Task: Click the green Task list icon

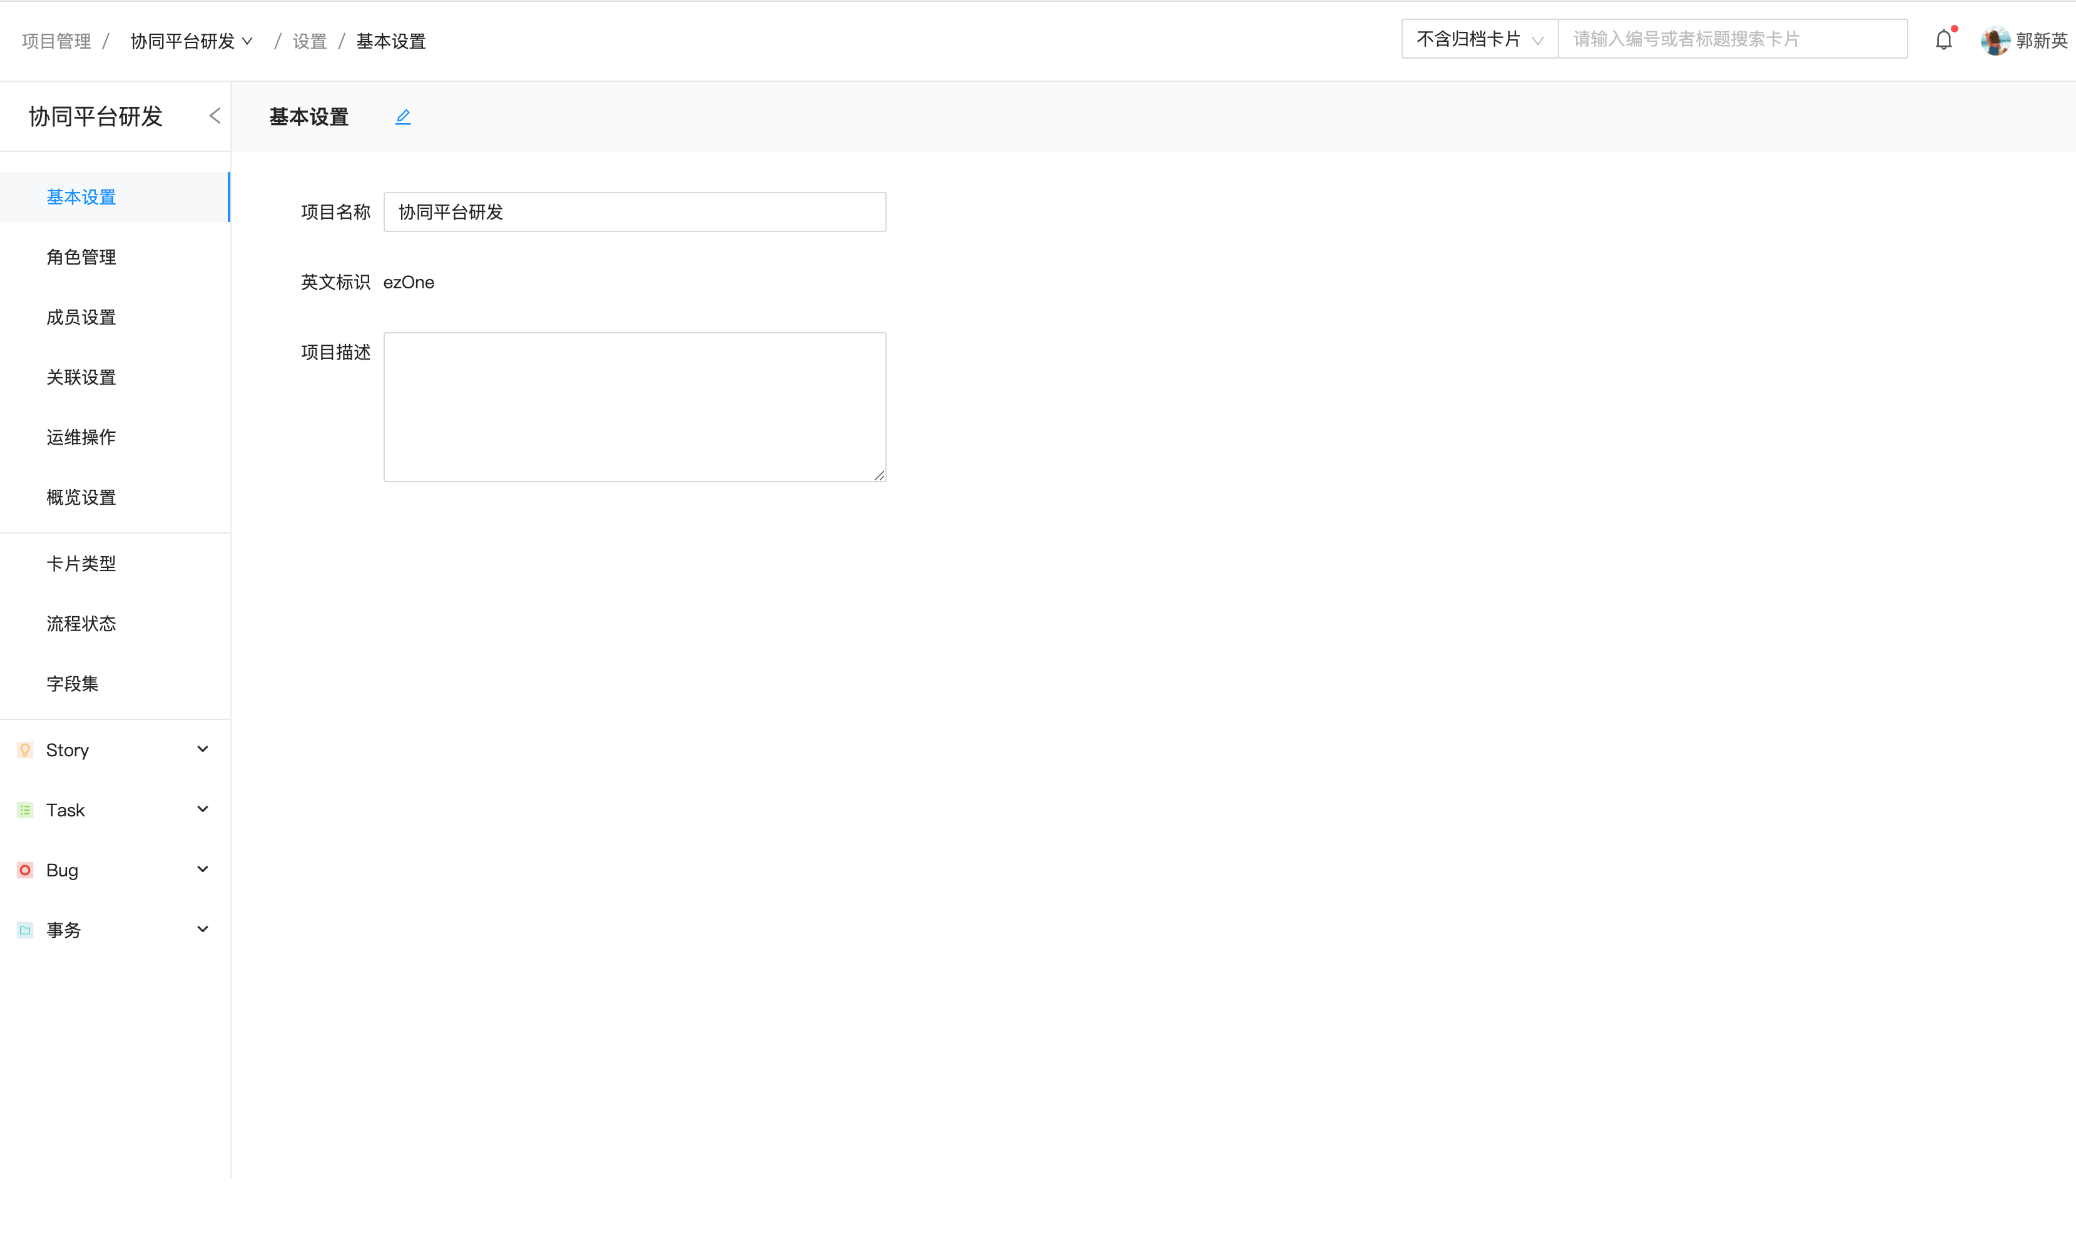Action: (x=25, y=810)
